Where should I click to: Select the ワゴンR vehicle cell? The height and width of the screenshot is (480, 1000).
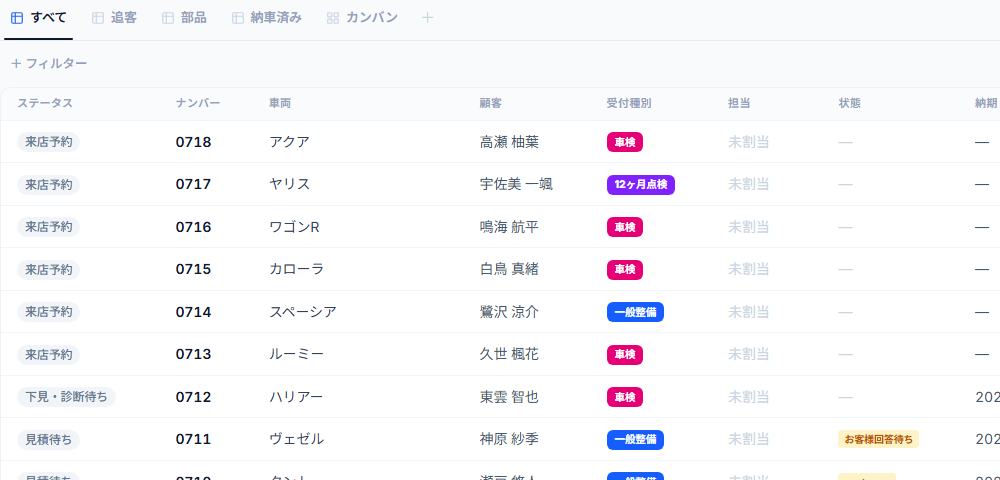point(294,227)
